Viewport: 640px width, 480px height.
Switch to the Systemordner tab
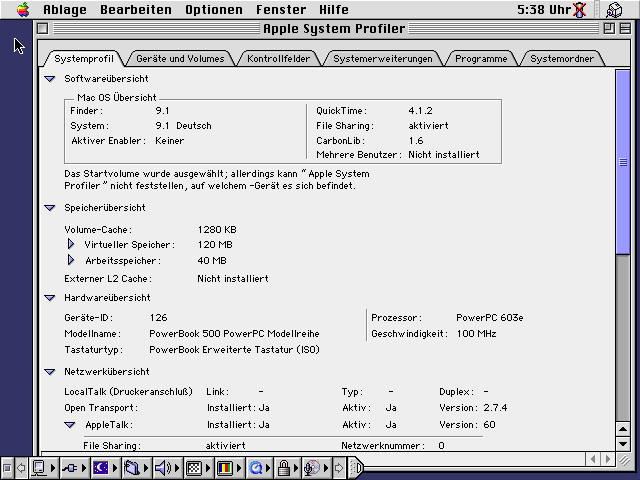click(x=562, y=59)
